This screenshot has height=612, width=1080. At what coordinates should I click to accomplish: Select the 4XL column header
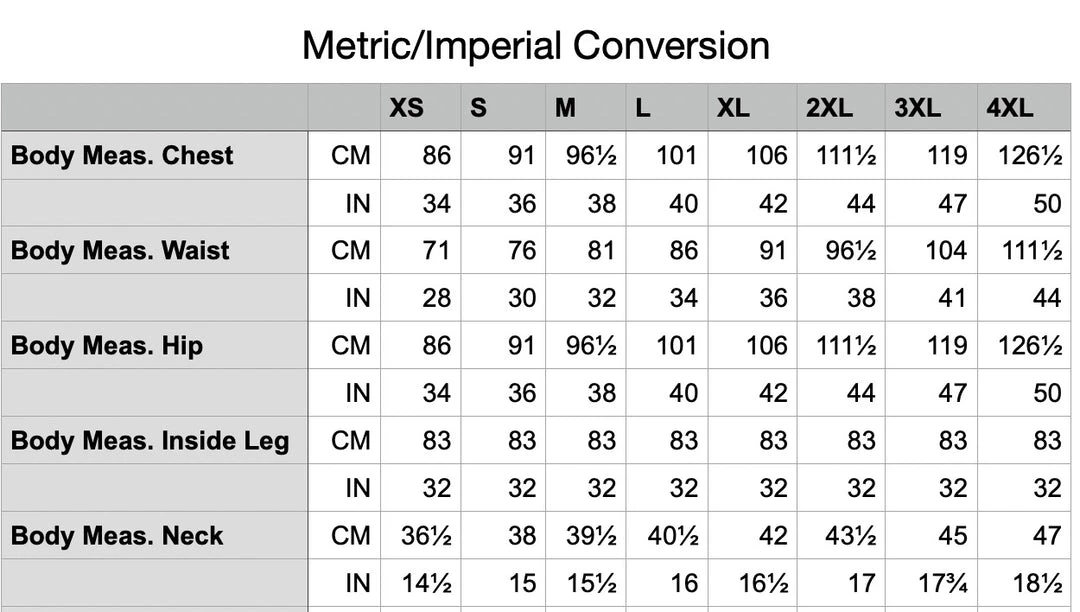click(1009, 108)
